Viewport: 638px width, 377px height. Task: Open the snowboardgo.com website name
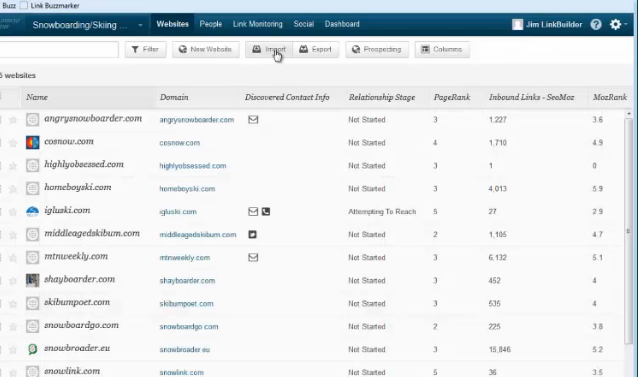81,325
